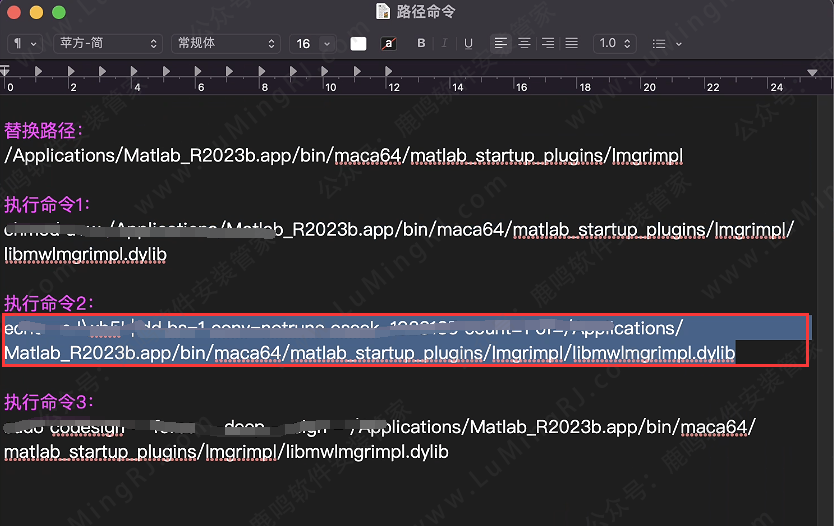This screenshot has width=834, height=526.
Task: Open the list bullets and numbering menu
Action: click(667, 43)
